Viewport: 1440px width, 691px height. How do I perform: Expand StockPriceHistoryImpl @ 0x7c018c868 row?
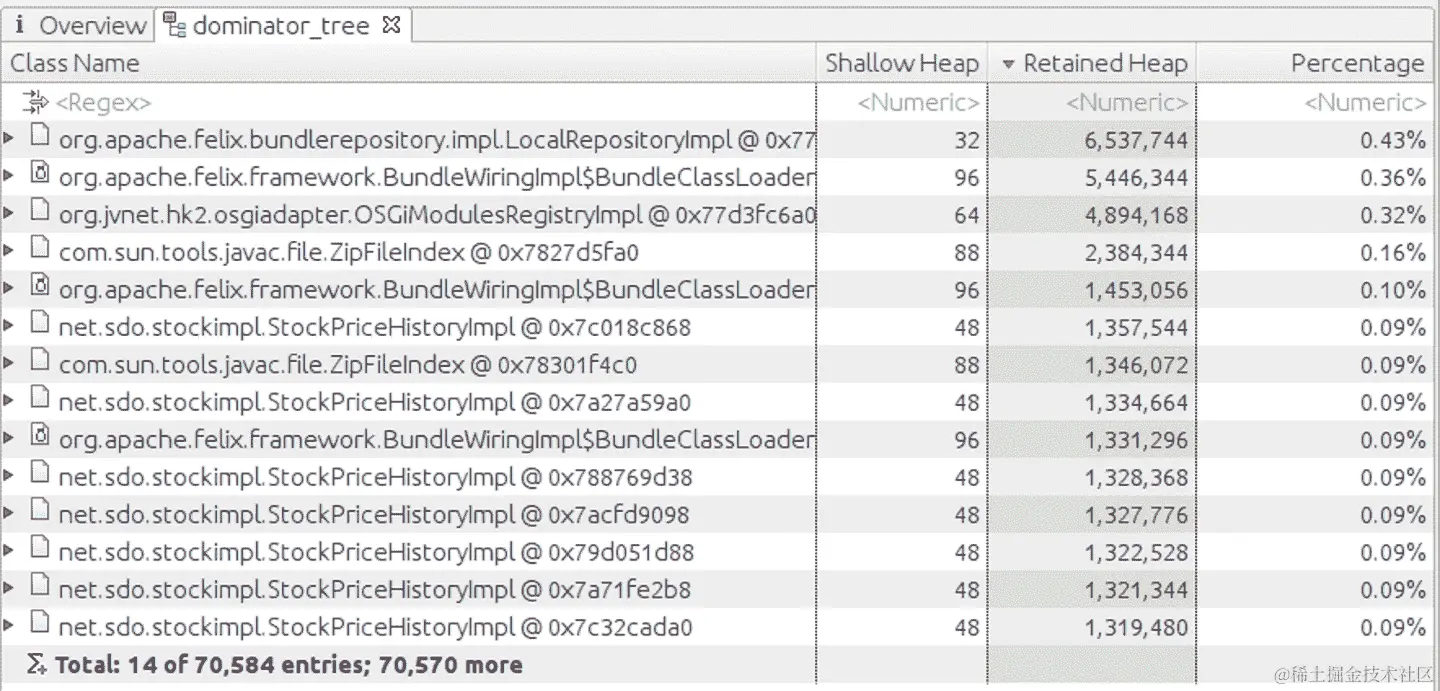[x=9, y=326]
